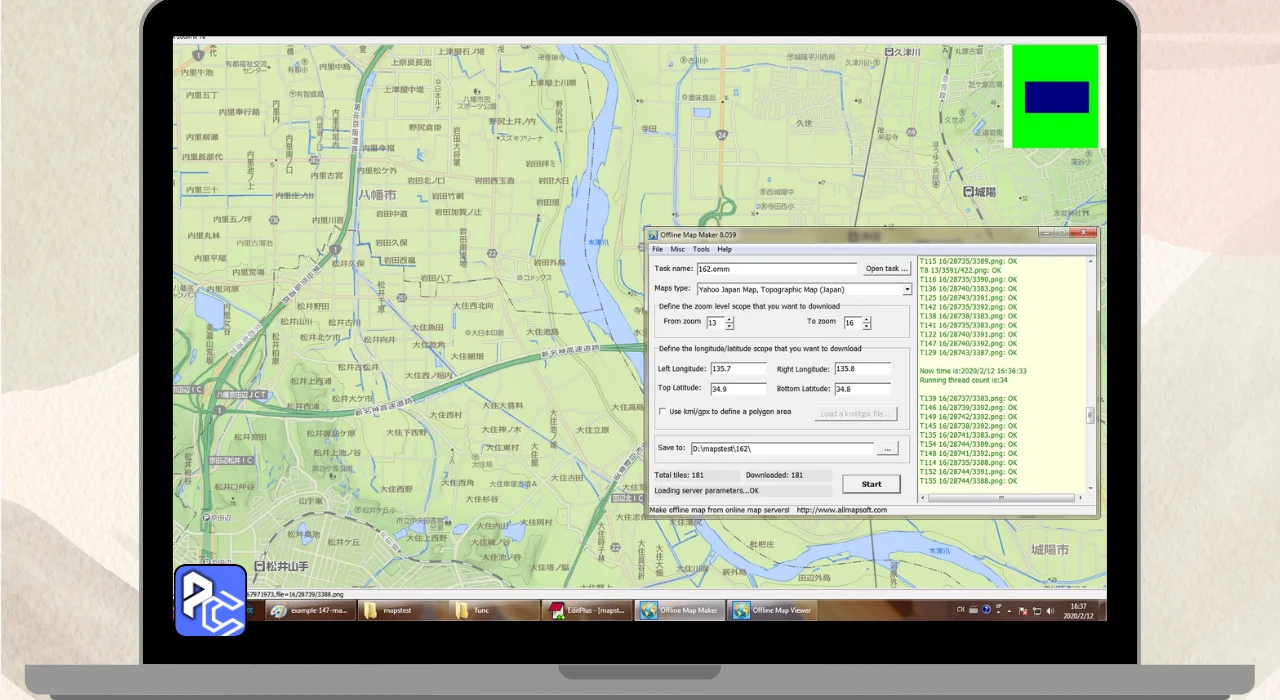
Task: Increase the From zoom level
Action: (x=730, y=319)
